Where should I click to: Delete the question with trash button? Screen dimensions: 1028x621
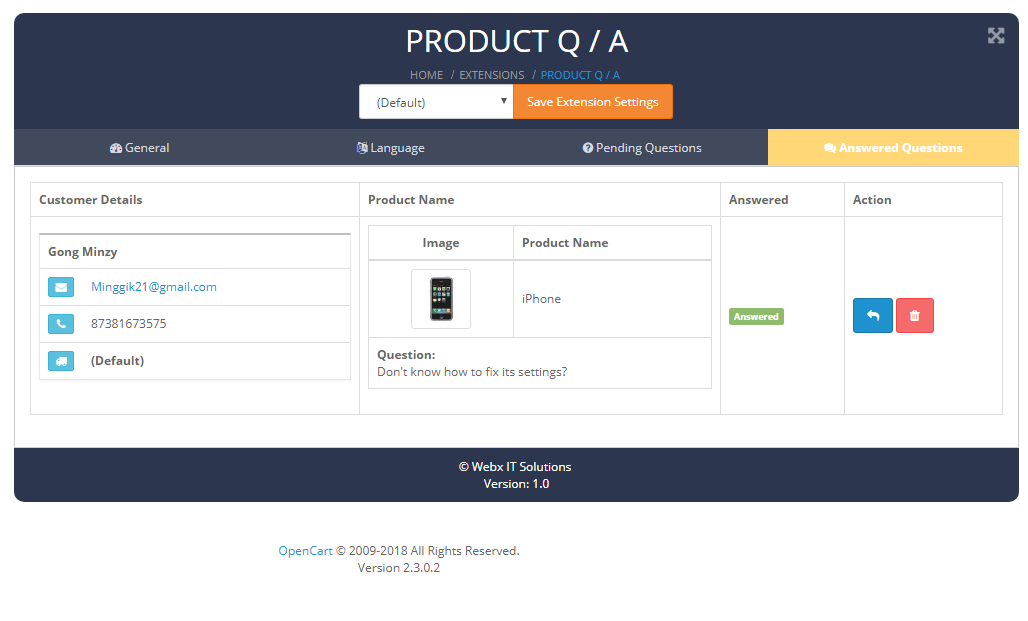tap(915, 315)
